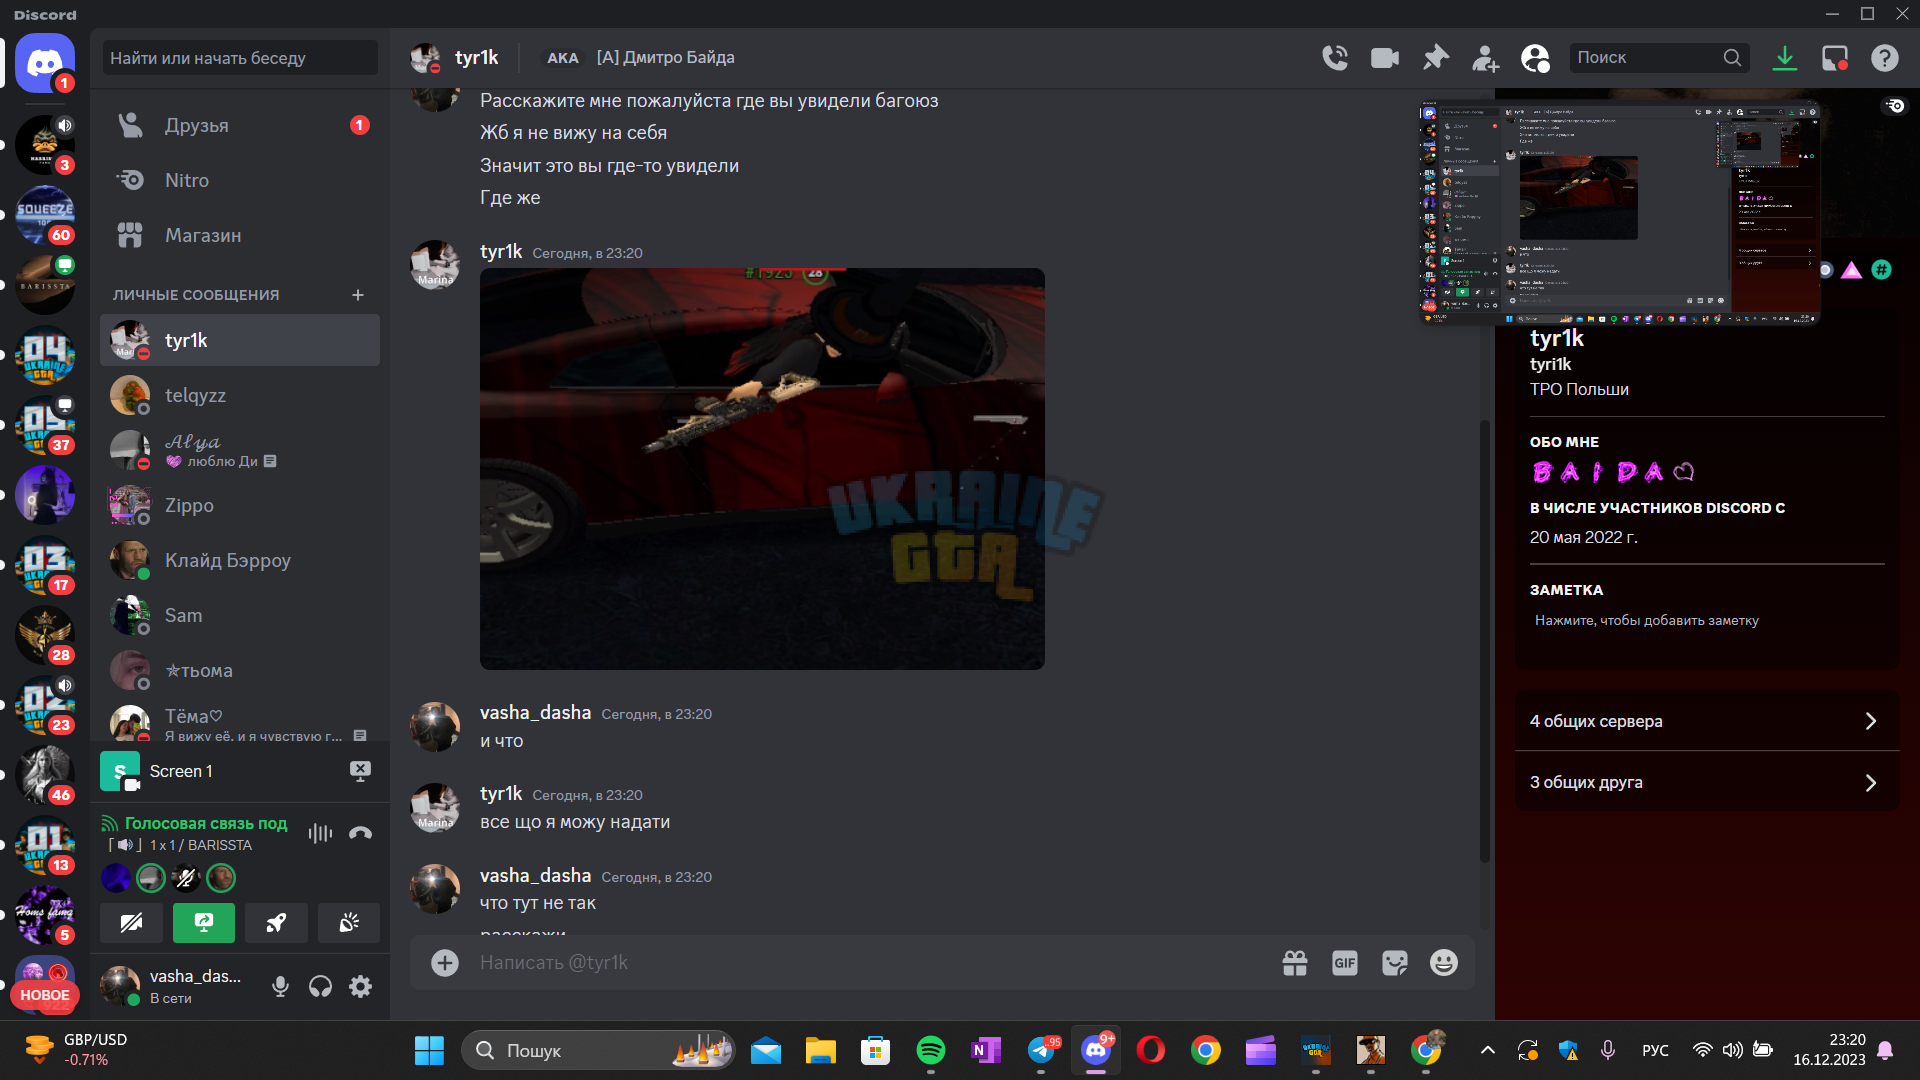Click the attach file plus button
1920x1080 pixels.
pos(445,963)
